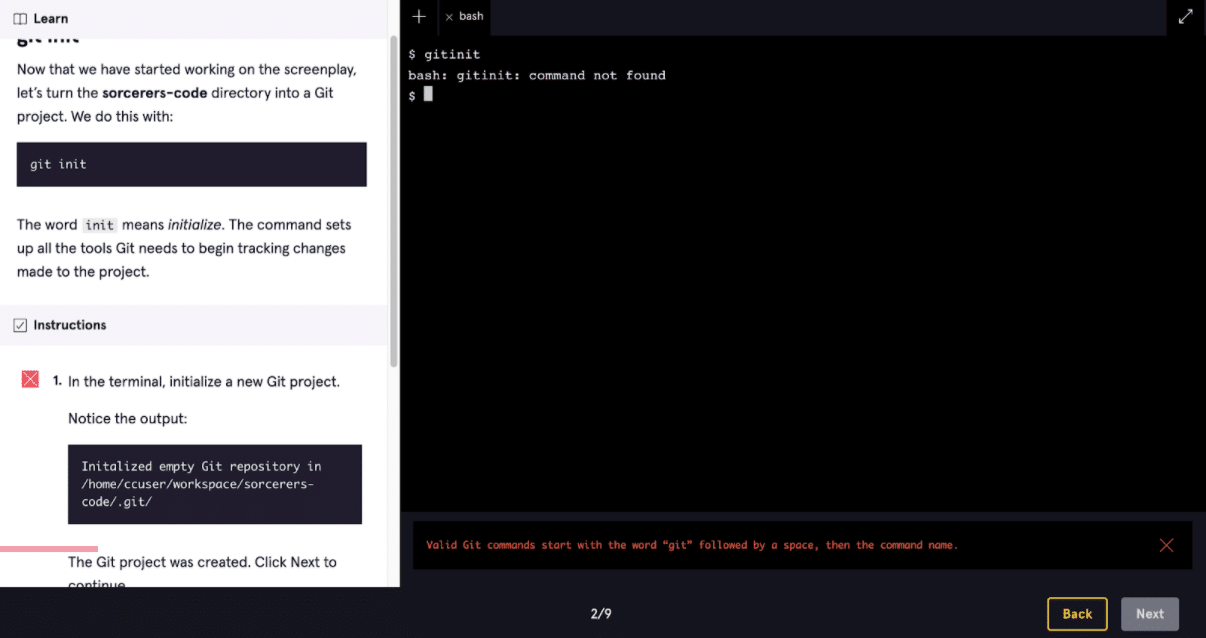The height and width of the screenshot is (638, 1206).
Task: Click the git init code block
Action: coord(191,164)
